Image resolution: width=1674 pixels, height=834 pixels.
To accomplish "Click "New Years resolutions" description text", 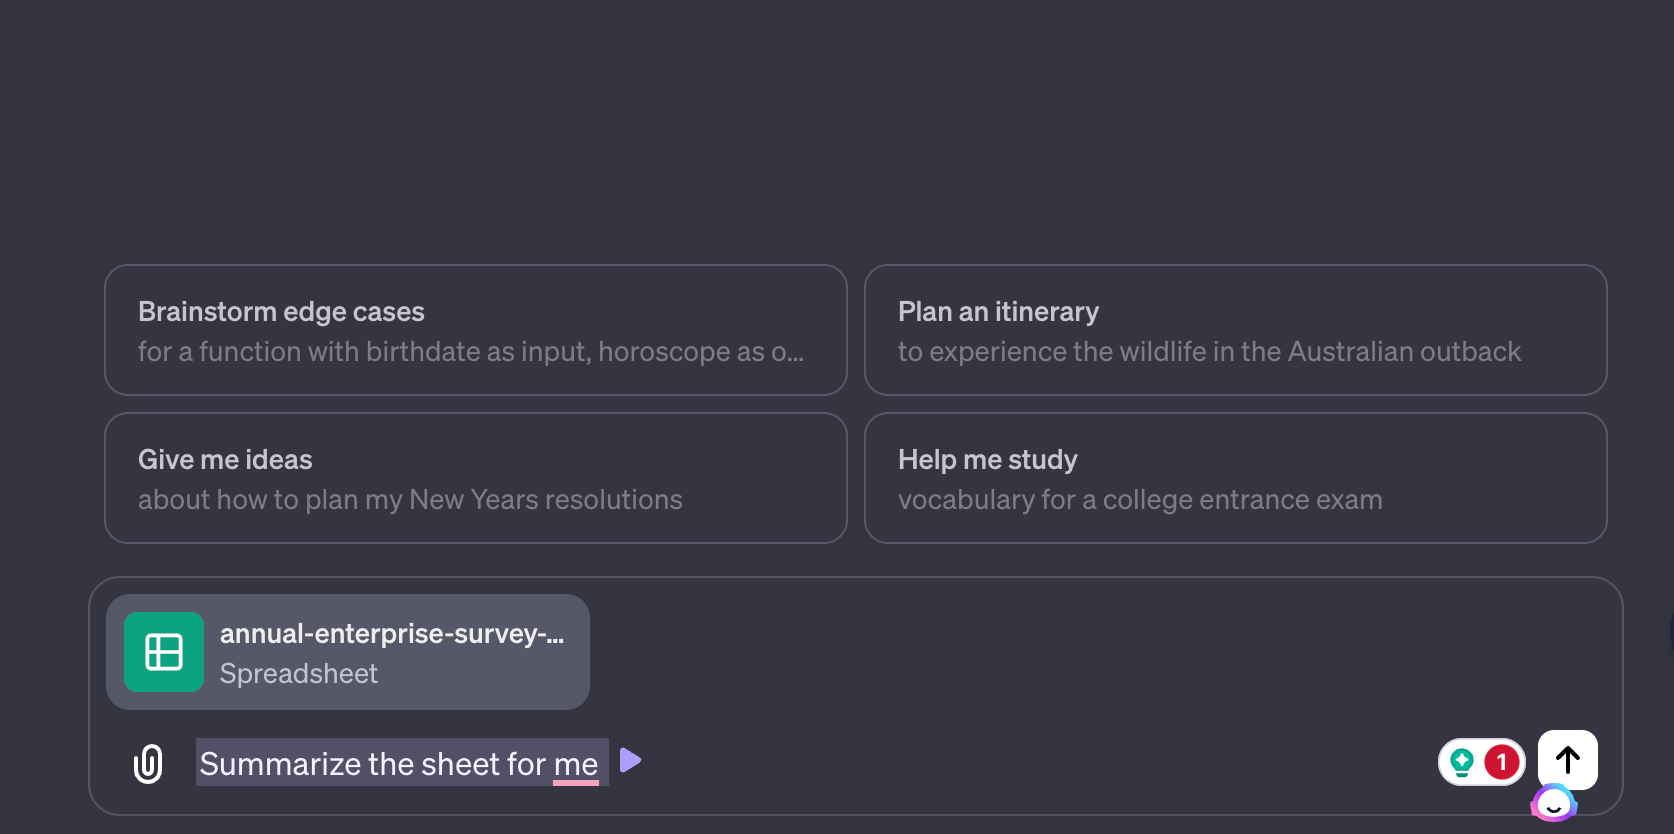I will (545, 500).
